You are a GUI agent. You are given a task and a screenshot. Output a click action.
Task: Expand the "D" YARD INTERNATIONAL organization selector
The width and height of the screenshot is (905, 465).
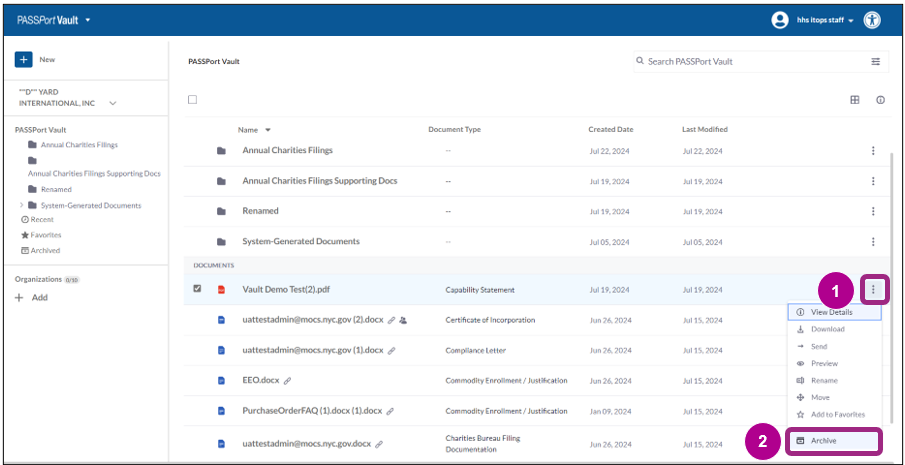[x=113, y=103]
